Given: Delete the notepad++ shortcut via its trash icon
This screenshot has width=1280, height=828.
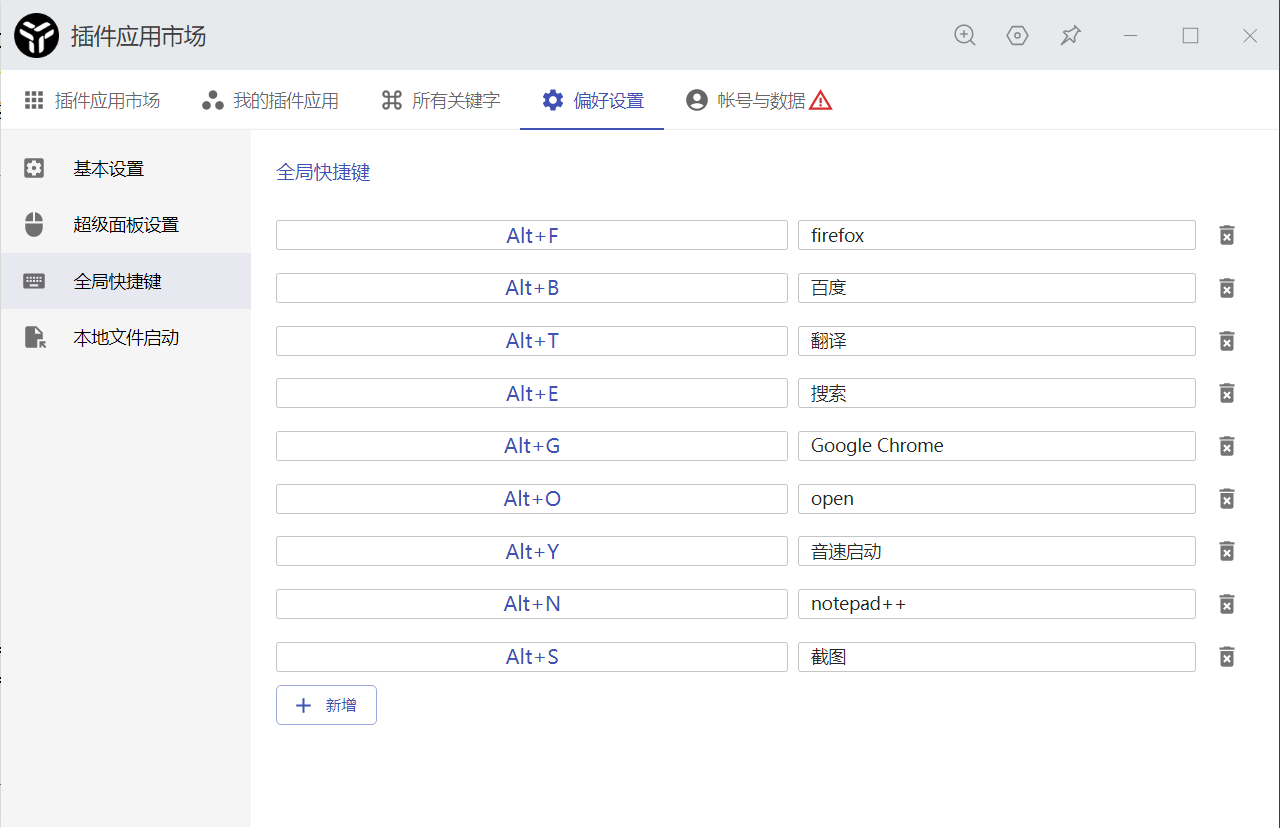Looking at the screenshot, I should click(1226, 604).
